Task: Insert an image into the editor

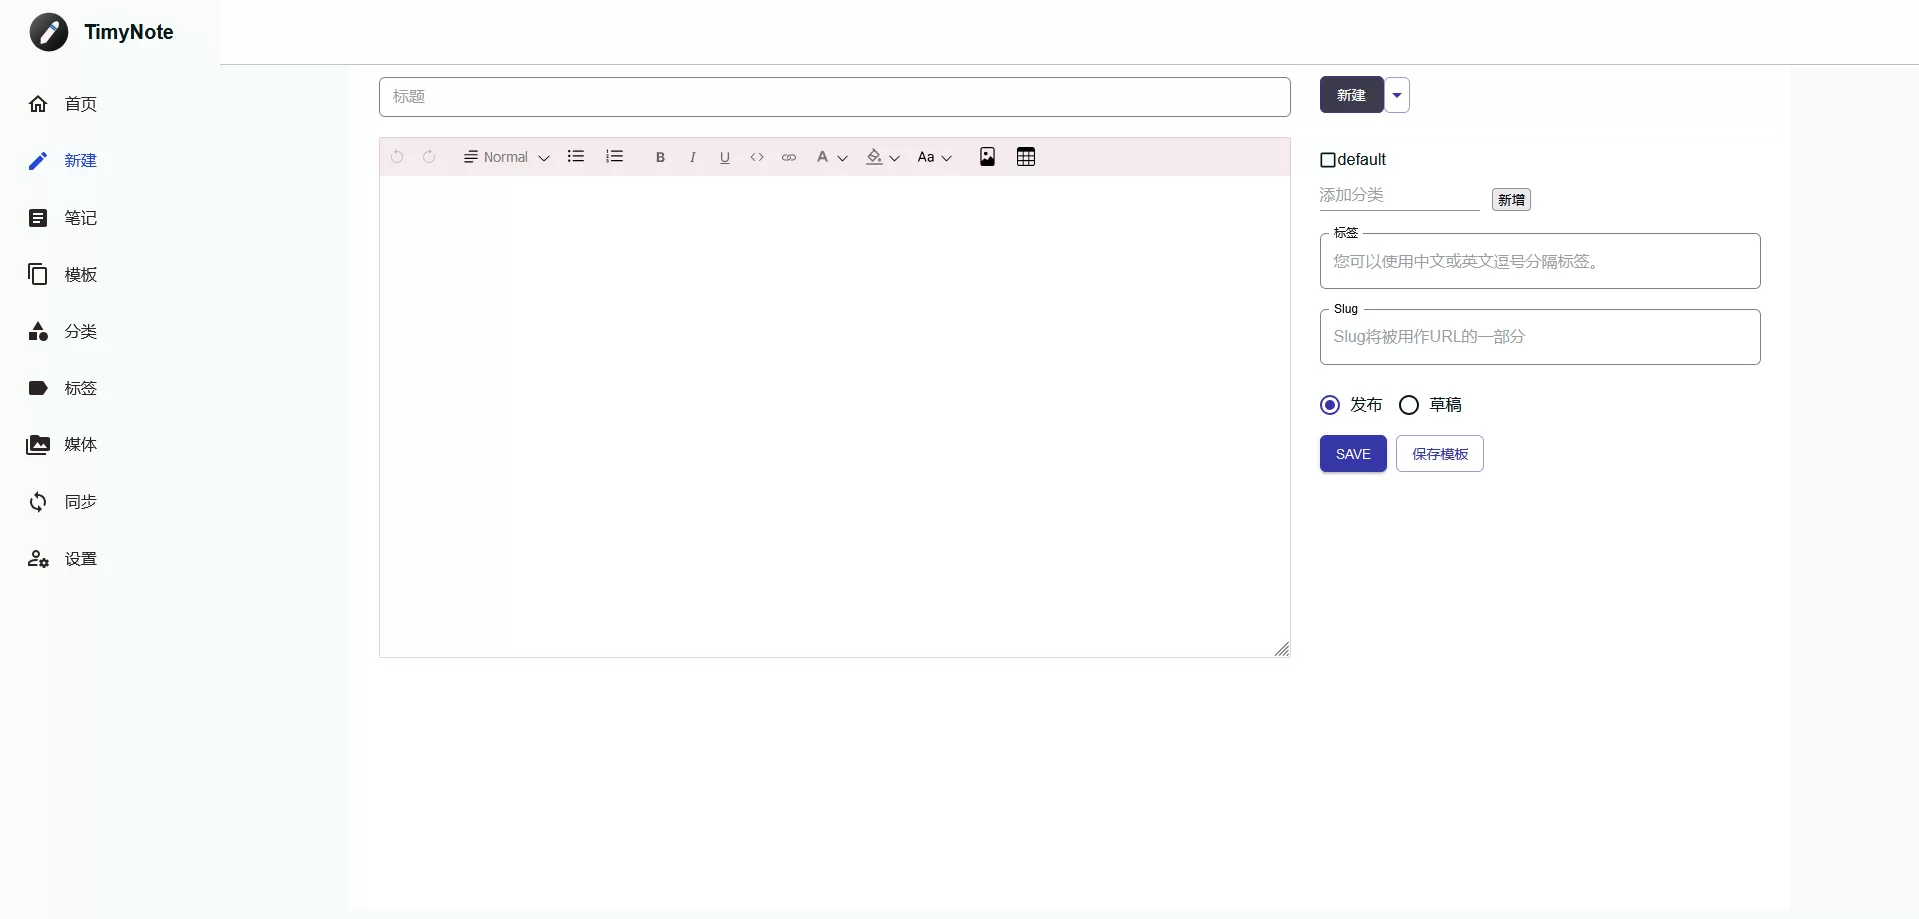Action: tap(988, 156)
